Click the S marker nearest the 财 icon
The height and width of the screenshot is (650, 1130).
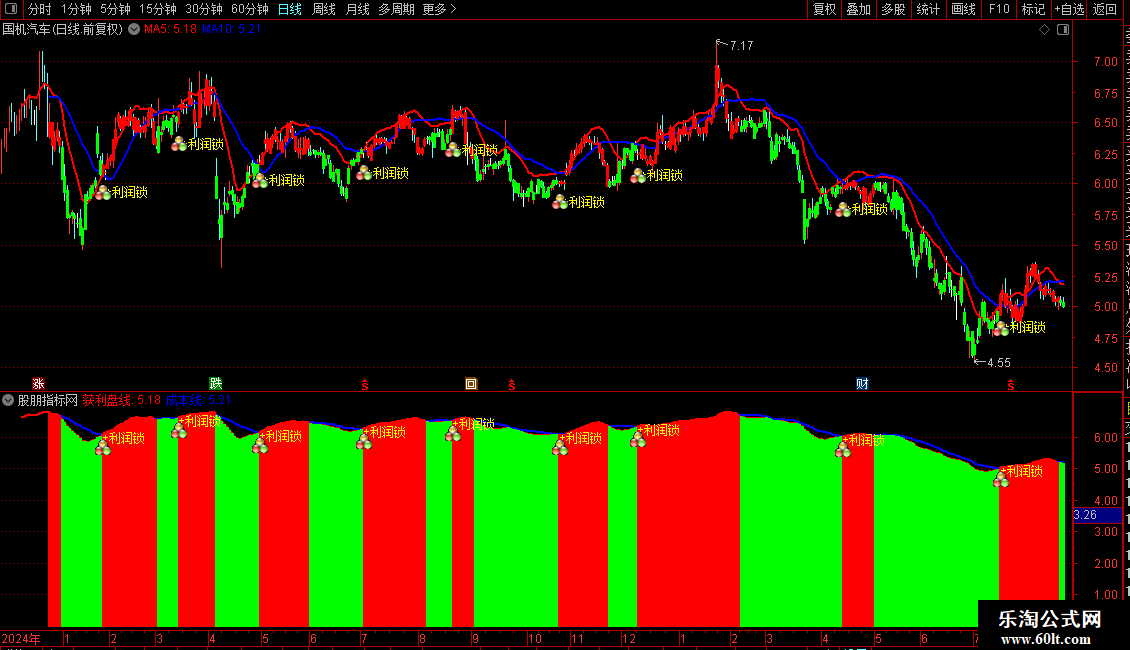click(1010, 386)
